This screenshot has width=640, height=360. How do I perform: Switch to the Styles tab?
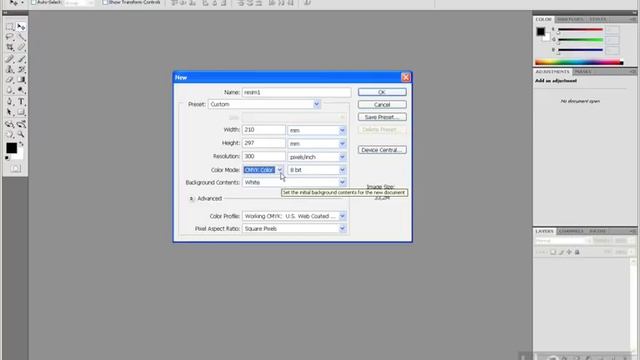598,19
